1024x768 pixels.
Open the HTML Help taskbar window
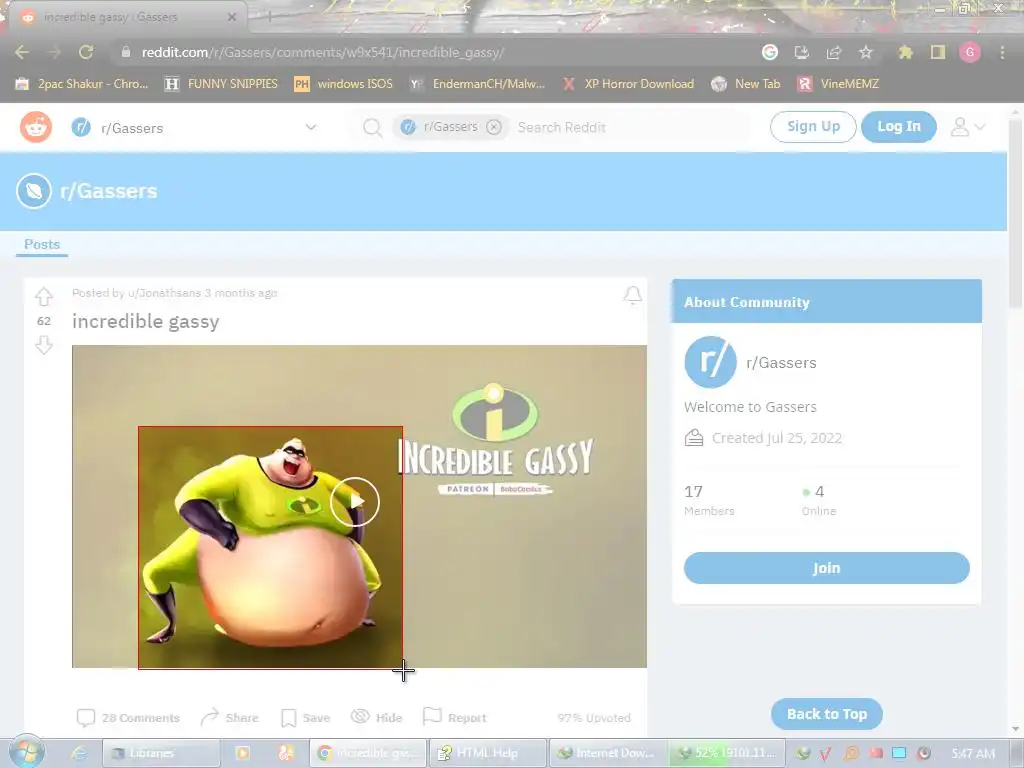pyautogui.click(x=487, y=753)
